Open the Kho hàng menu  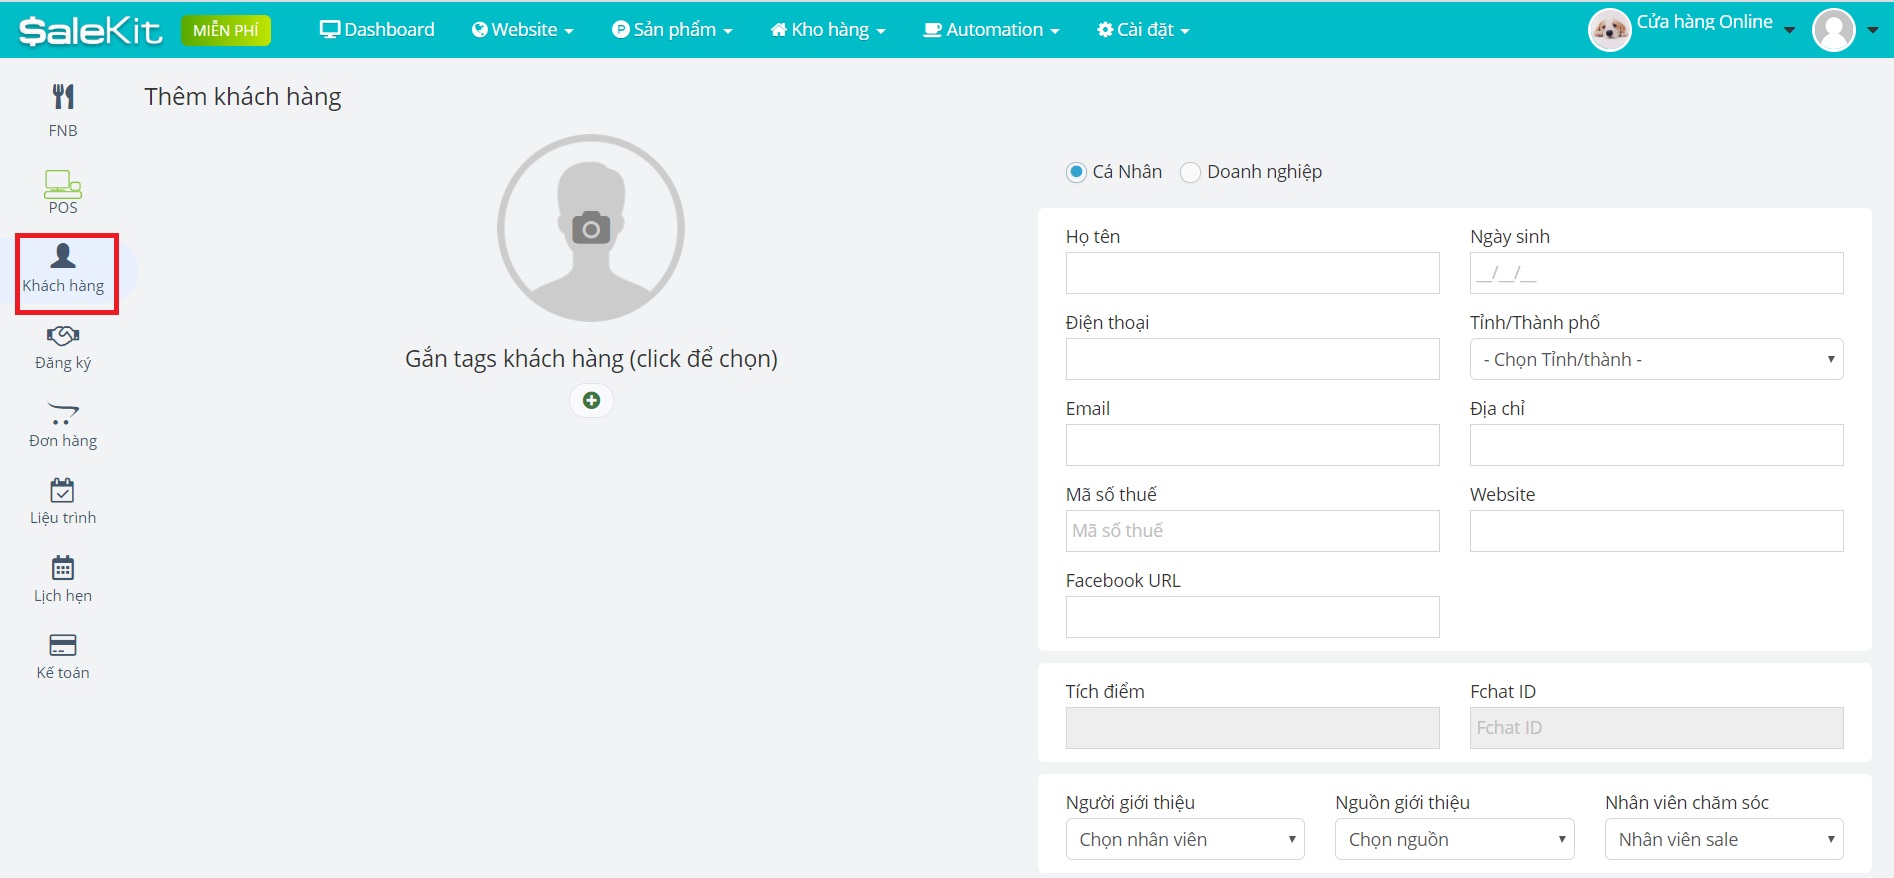(828, 30)
